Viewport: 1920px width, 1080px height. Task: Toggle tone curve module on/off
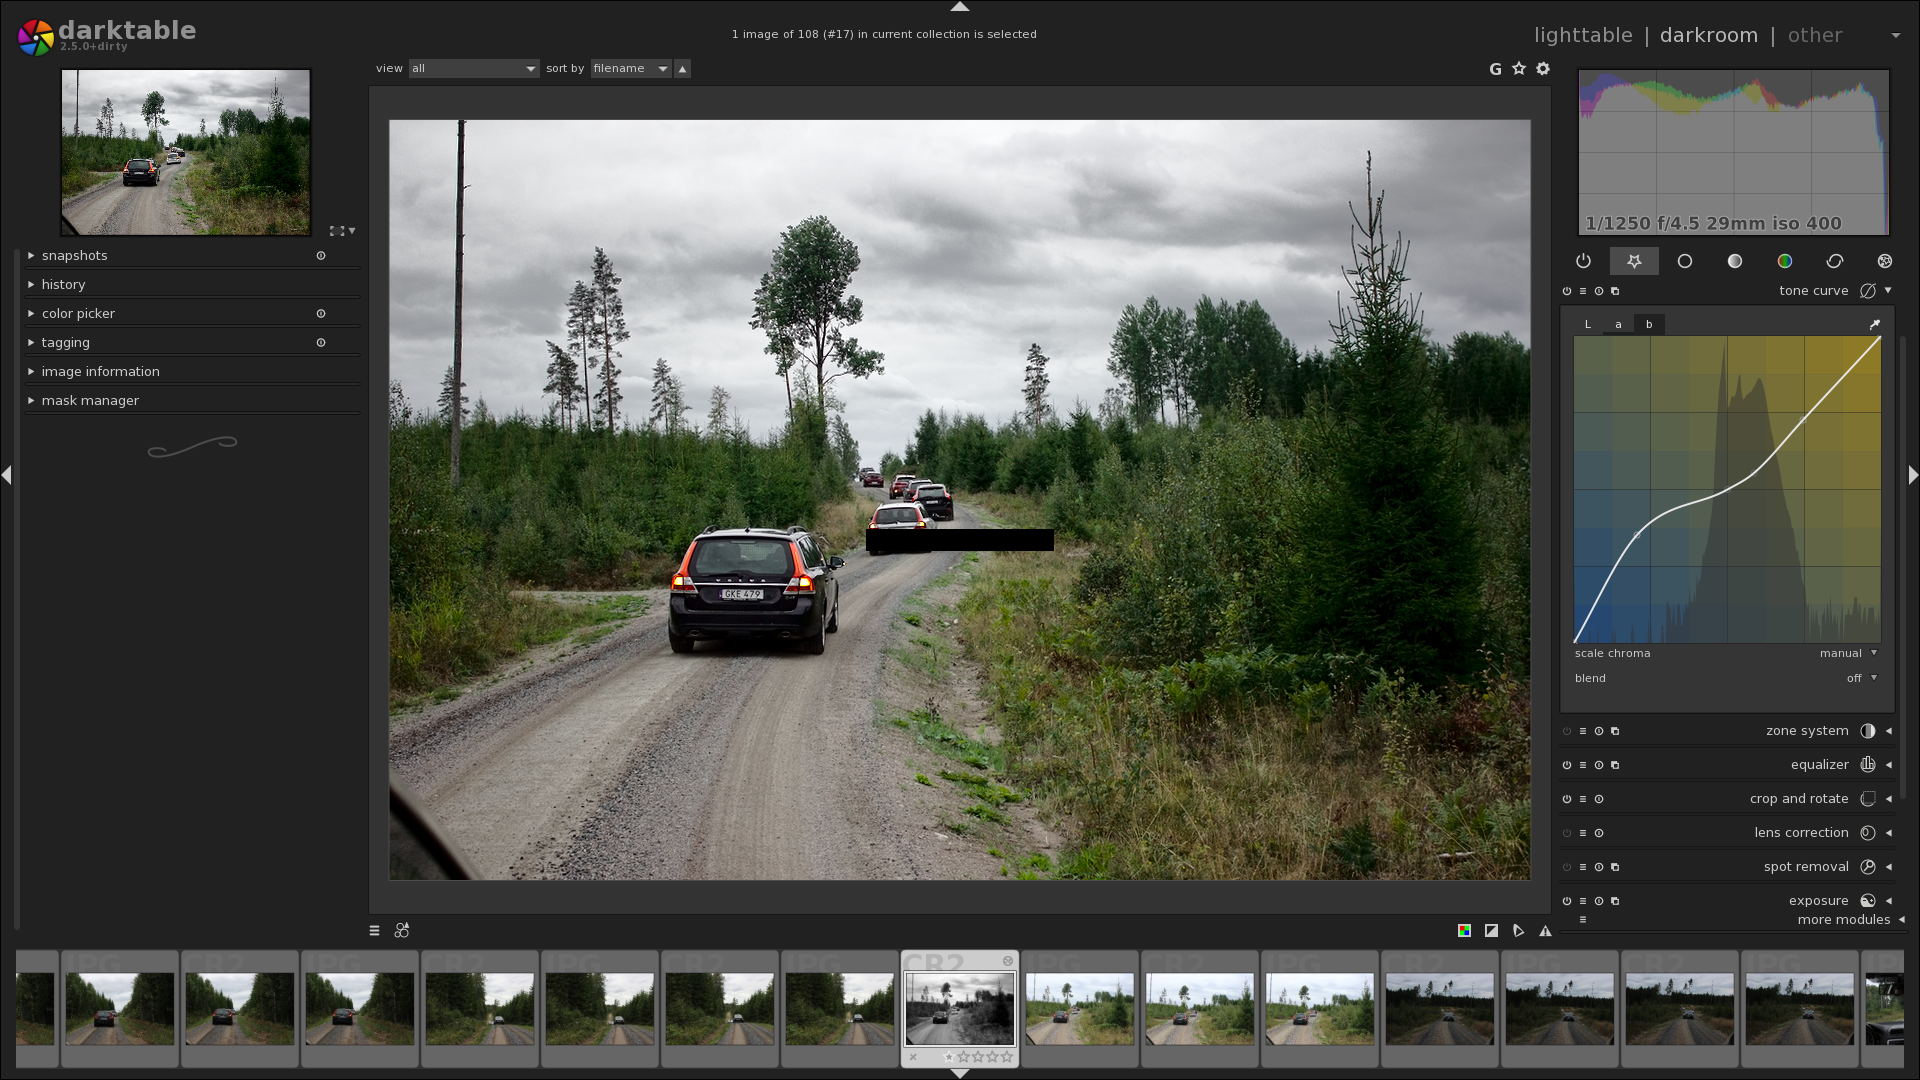click(x=1567, y=291)
